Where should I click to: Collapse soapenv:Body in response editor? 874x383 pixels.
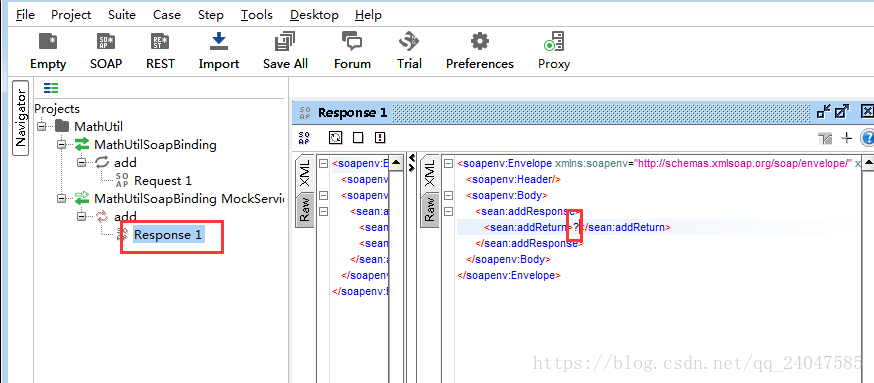(x=448, y=196)
